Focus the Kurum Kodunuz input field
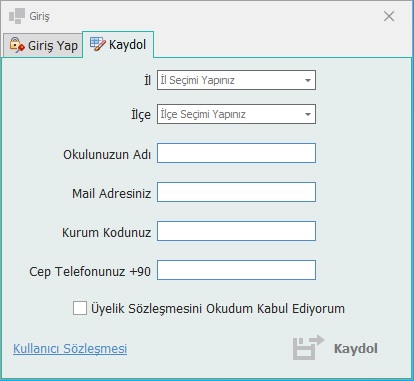The height and width of the screenshot is (381, 414). click(x=236, y=231)
